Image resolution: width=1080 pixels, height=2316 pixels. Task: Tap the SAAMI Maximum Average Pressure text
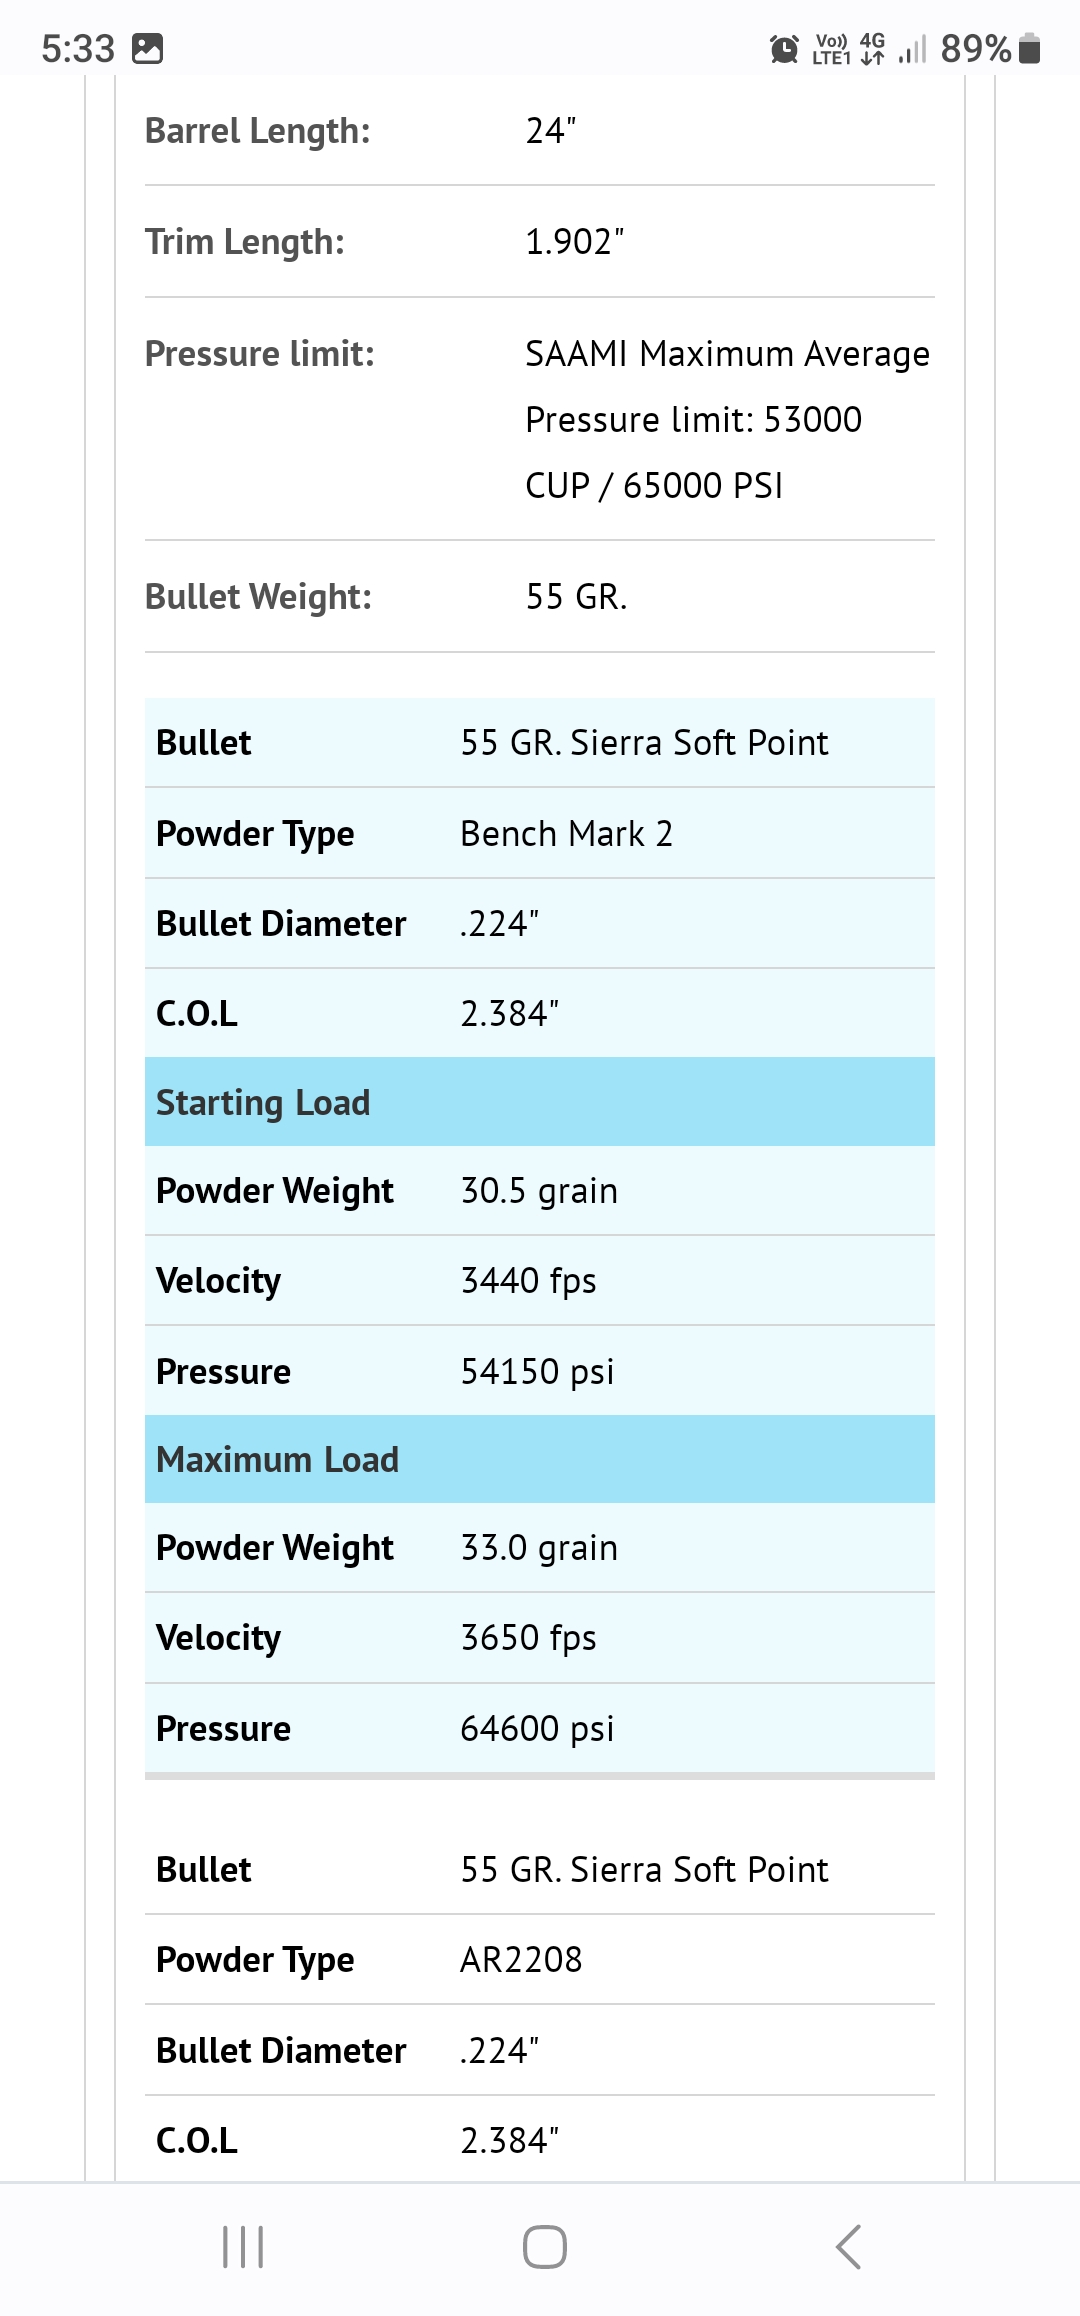pos(728,419)
